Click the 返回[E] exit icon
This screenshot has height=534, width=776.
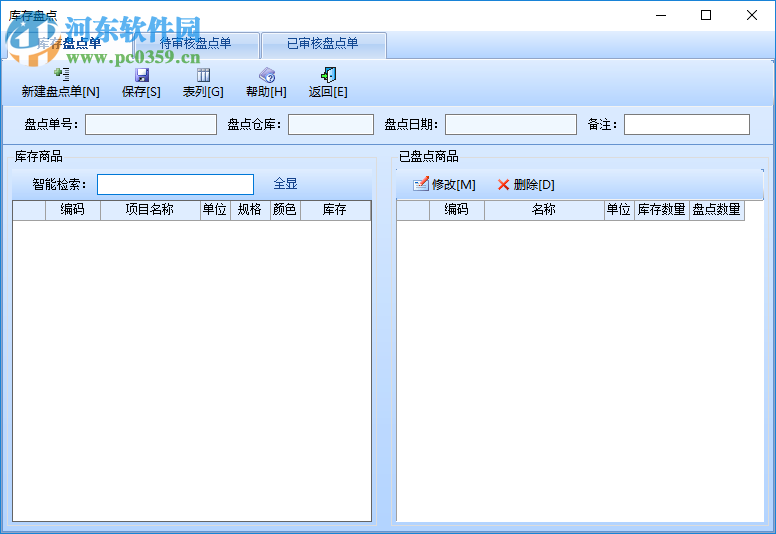(328, 75)
